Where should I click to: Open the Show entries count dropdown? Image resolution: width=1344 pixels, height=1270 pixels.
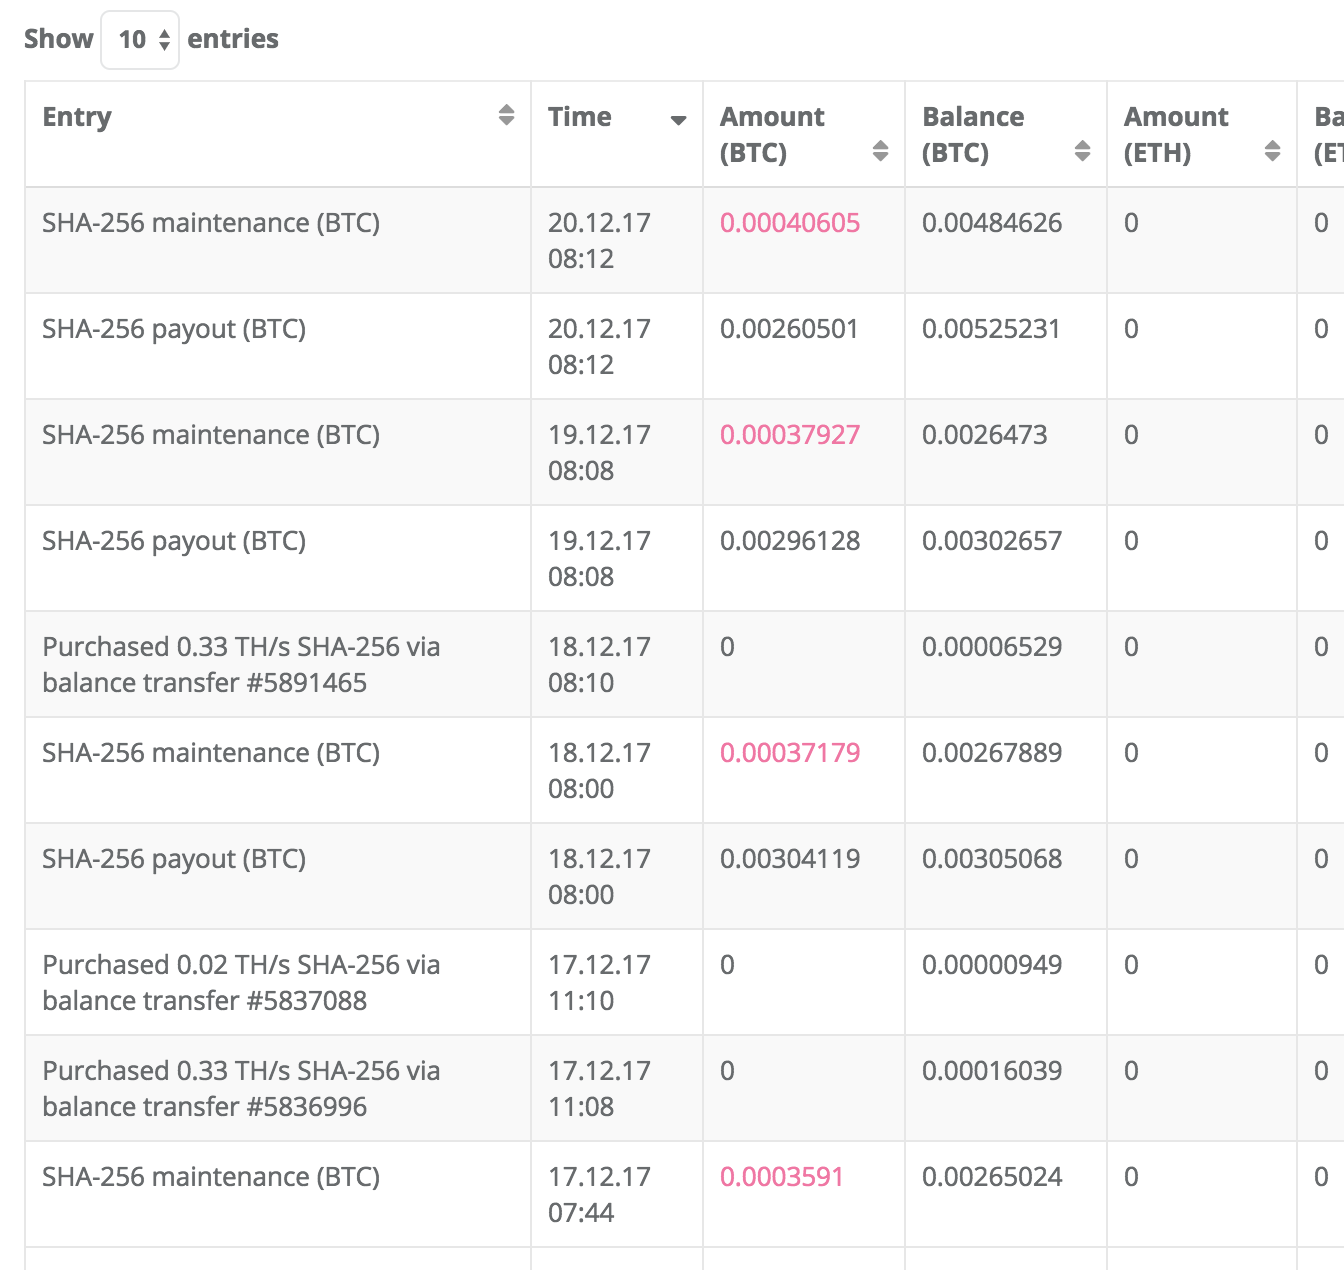(140, 40)
